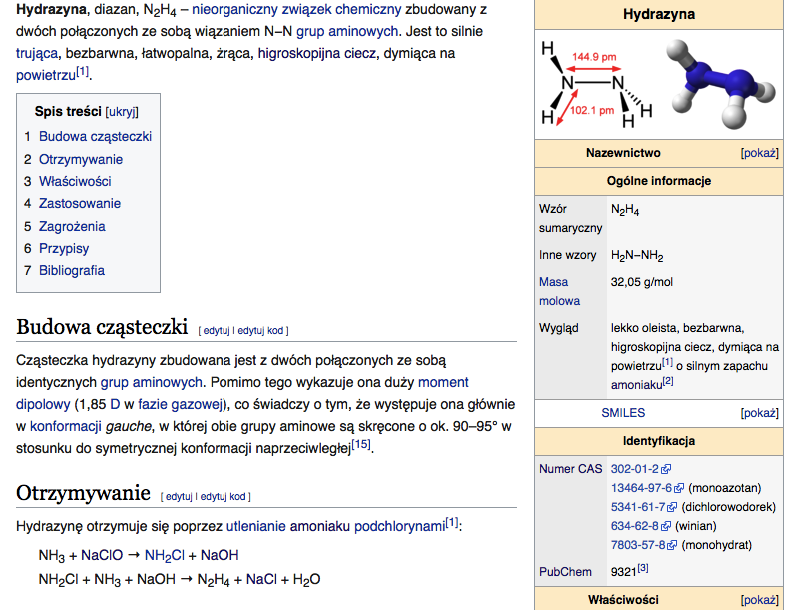788x610 pixels.
Task: Open the fazie gazowej link
Action: tap(181, 405)
